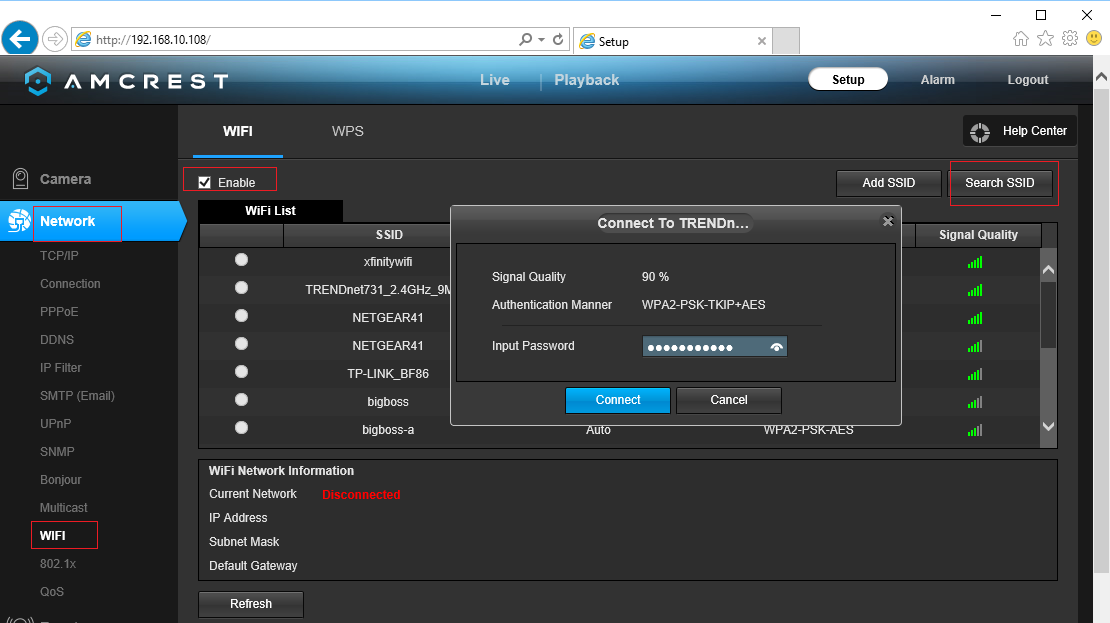Open browser tools gear icon
Screen dimensions: 1110x623
tap(1069, 39)
